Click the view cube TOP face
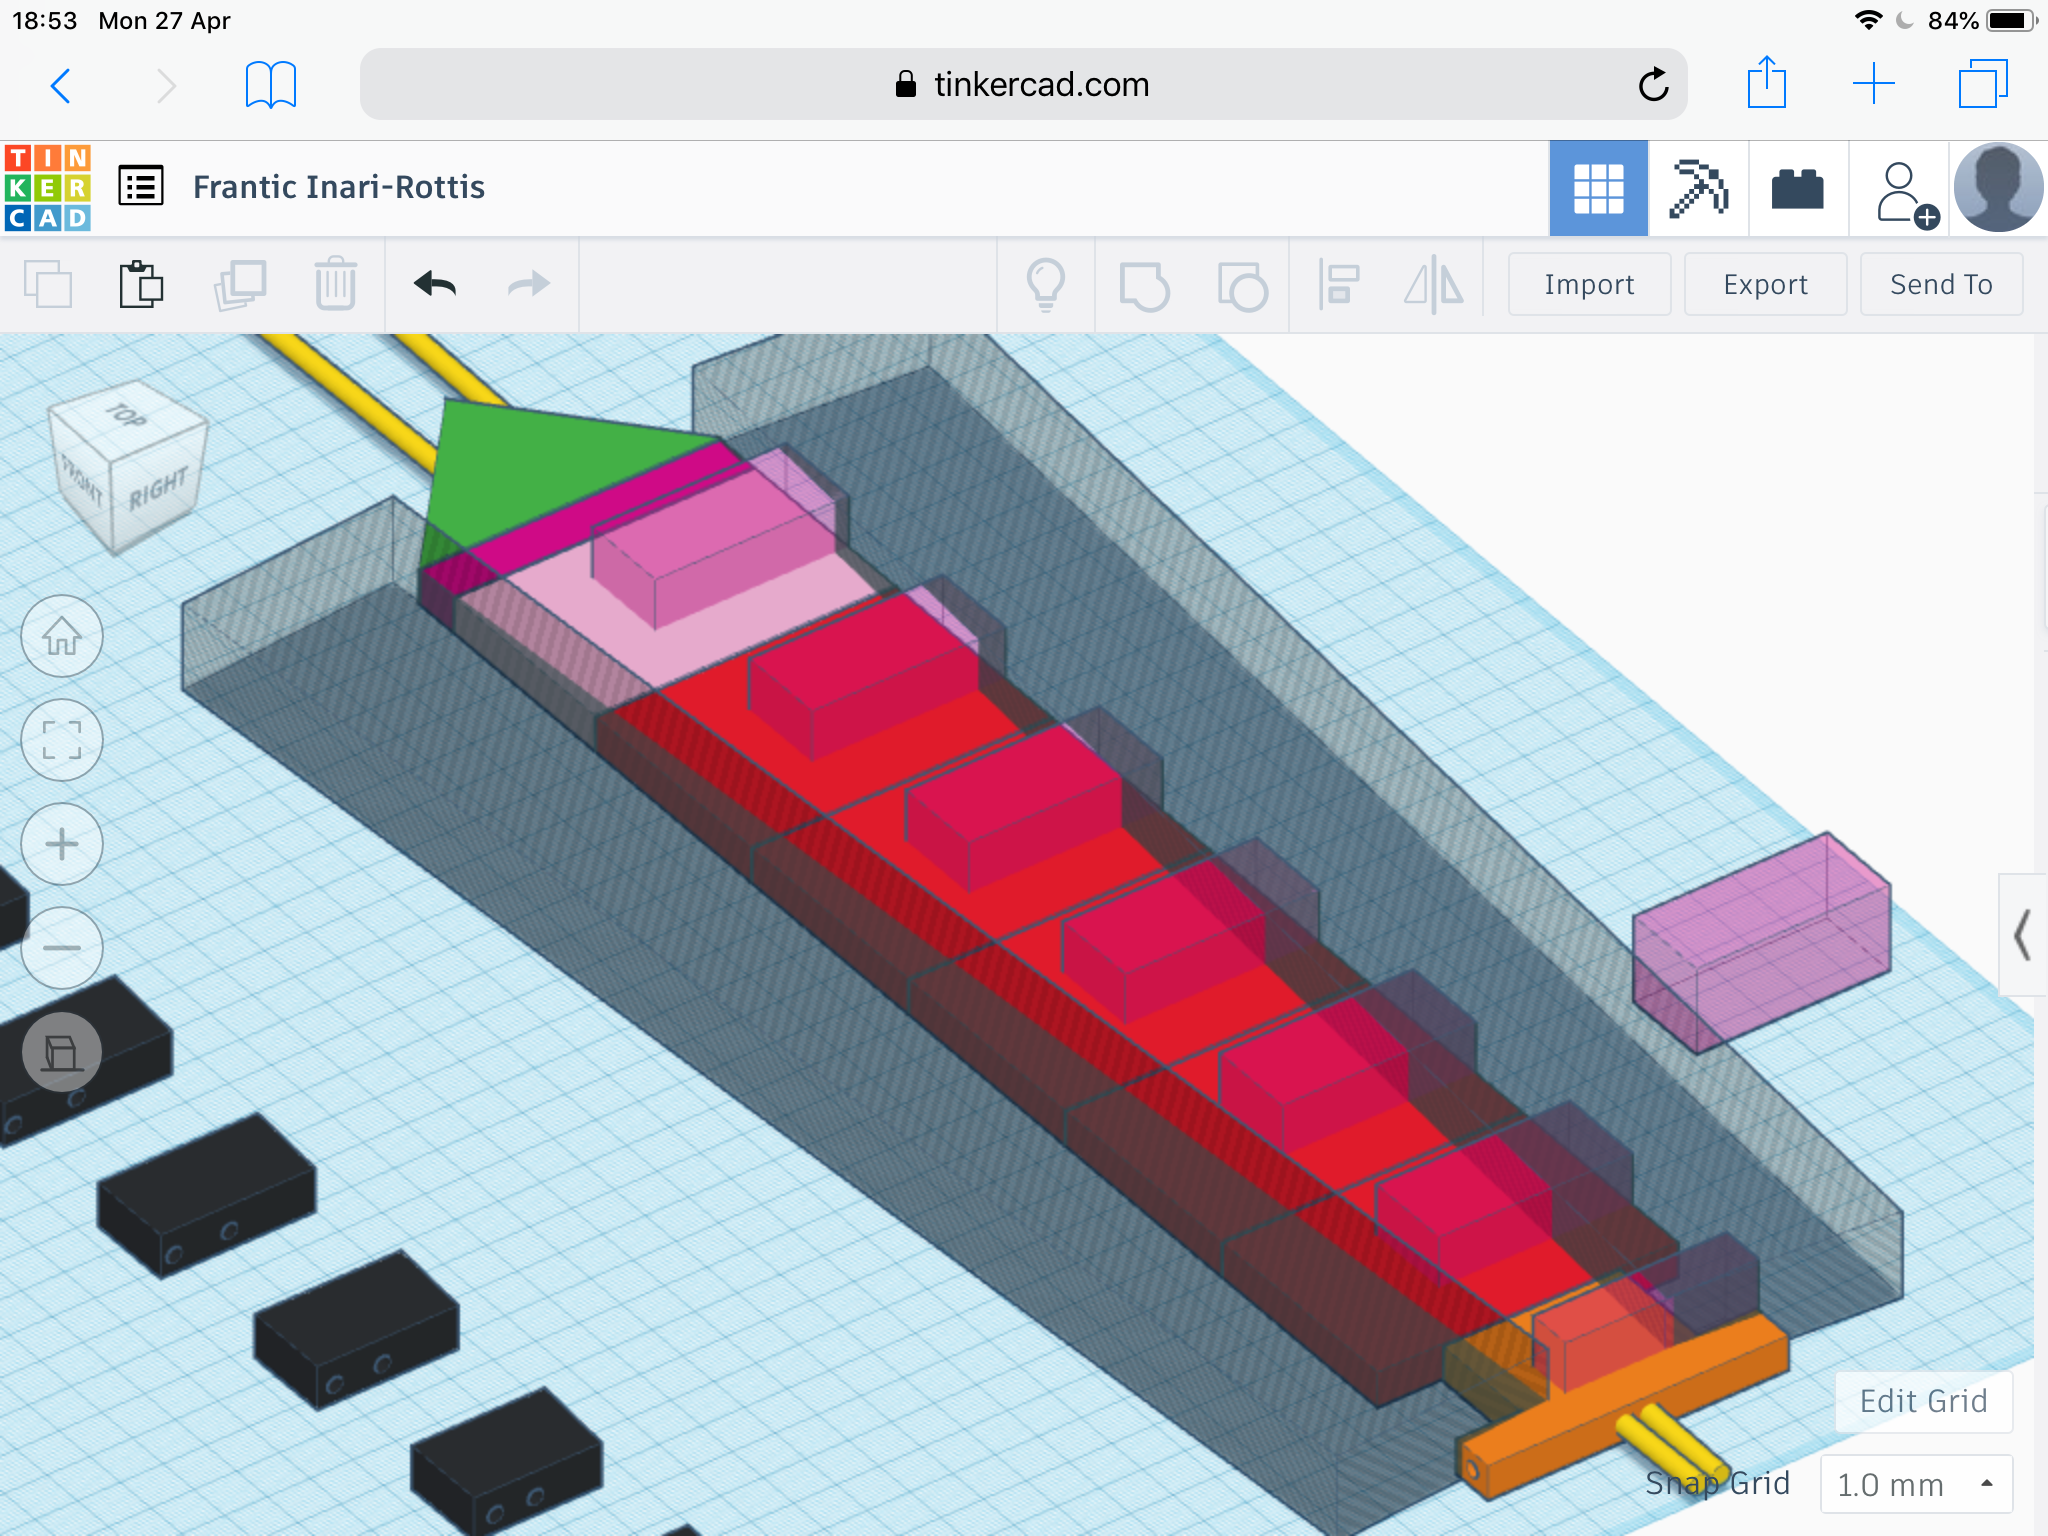This screenshot has height=1536, width=2048. click(127, 414)
